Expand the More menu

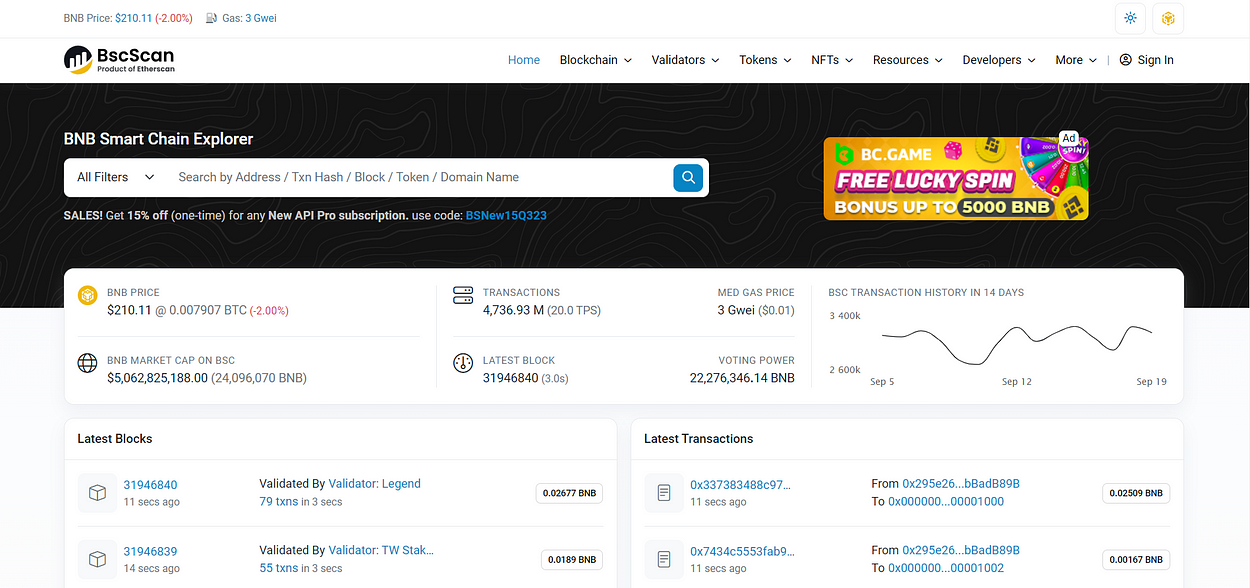[1076, 60]
